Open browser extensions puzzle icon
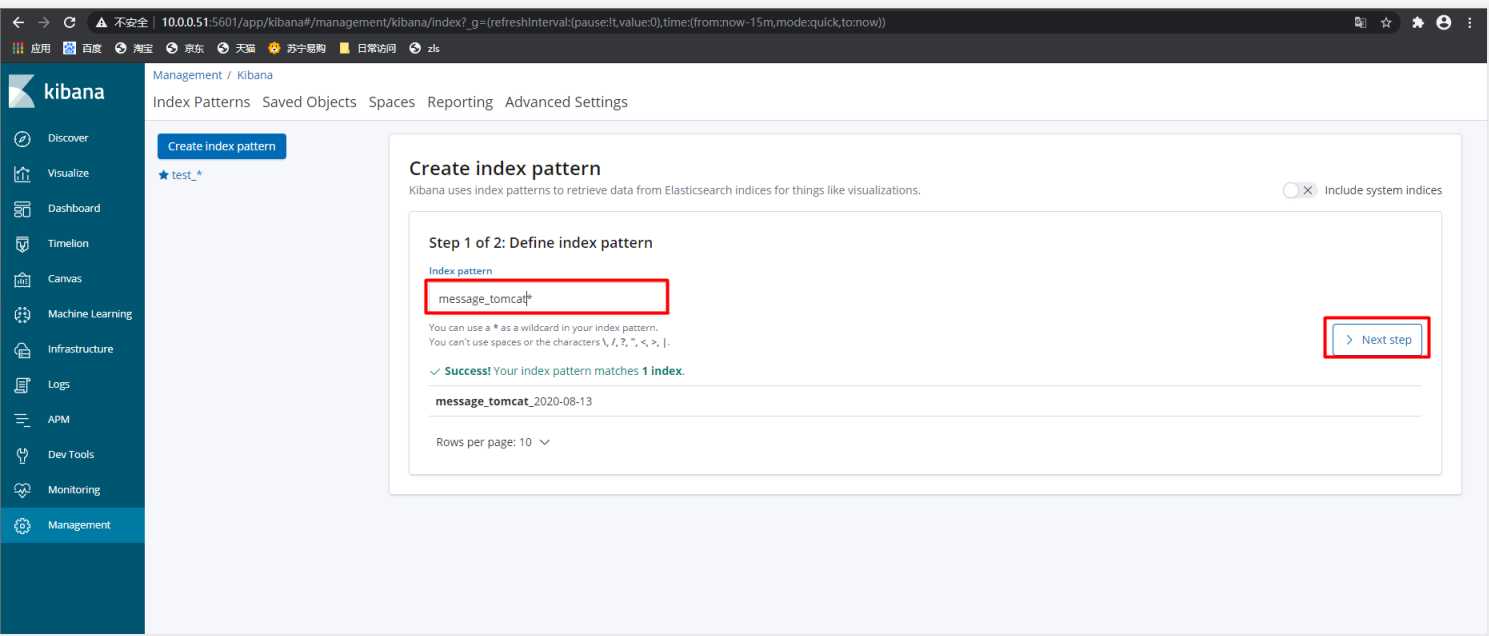 tap(1418, 22)
